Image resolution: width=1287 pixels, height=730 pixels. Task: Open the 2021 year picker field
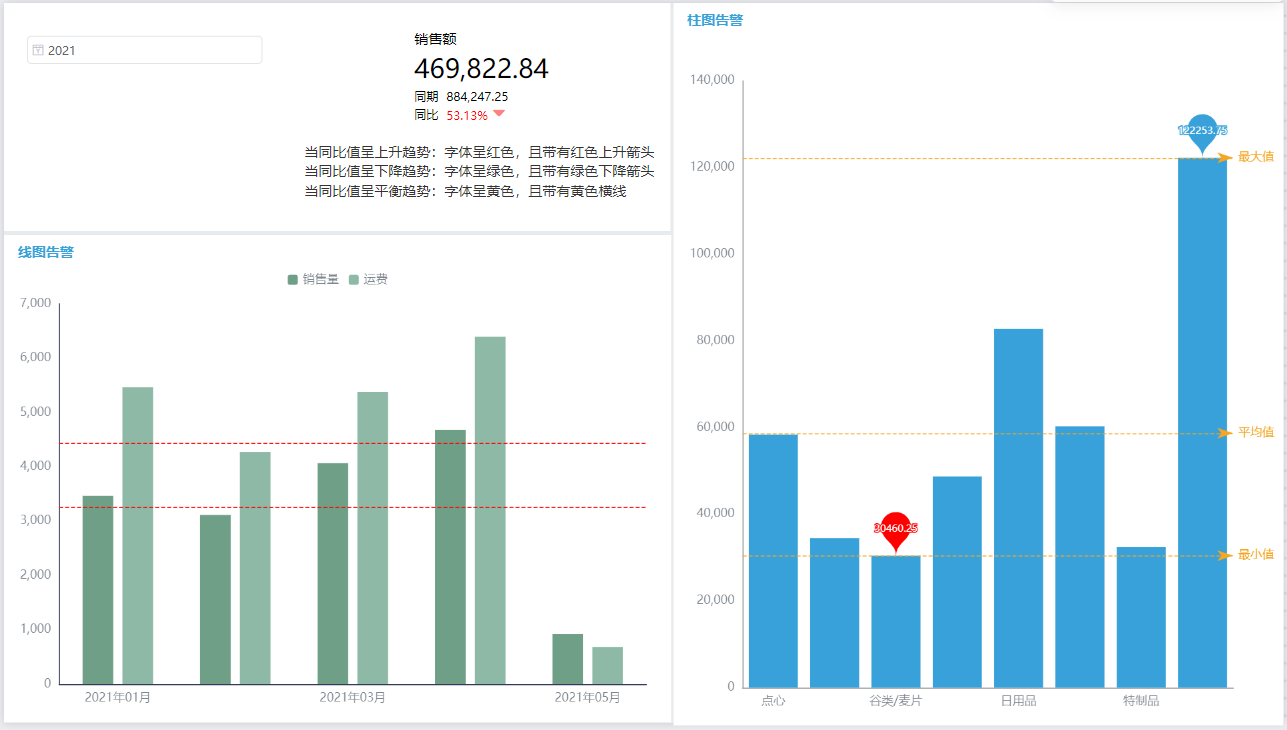tap(145, 50)
